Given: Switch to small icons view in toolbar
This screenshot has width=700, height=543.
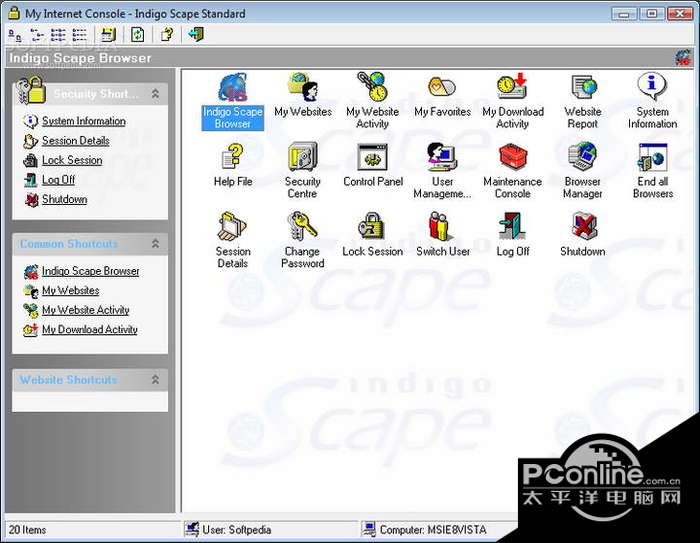Looking at the screenshot, I should 37,34.
